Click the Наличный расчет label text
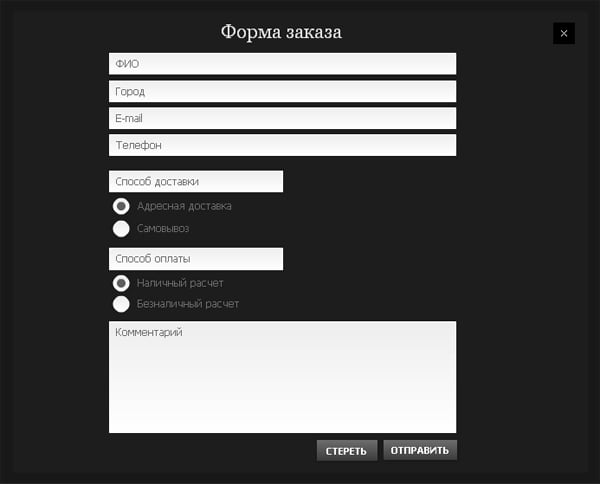The width and height of the screenshot is (600, 485). click(x=180, y=283)
